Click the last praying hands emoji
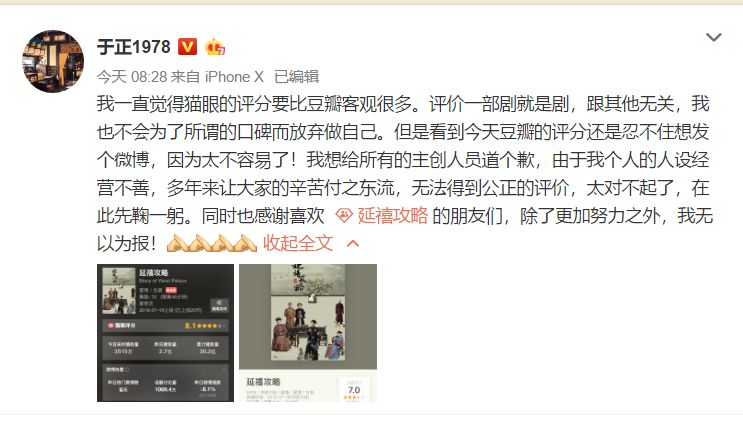Screen dimensions: 743x422 pyautogui.click(x=245, y=243)
